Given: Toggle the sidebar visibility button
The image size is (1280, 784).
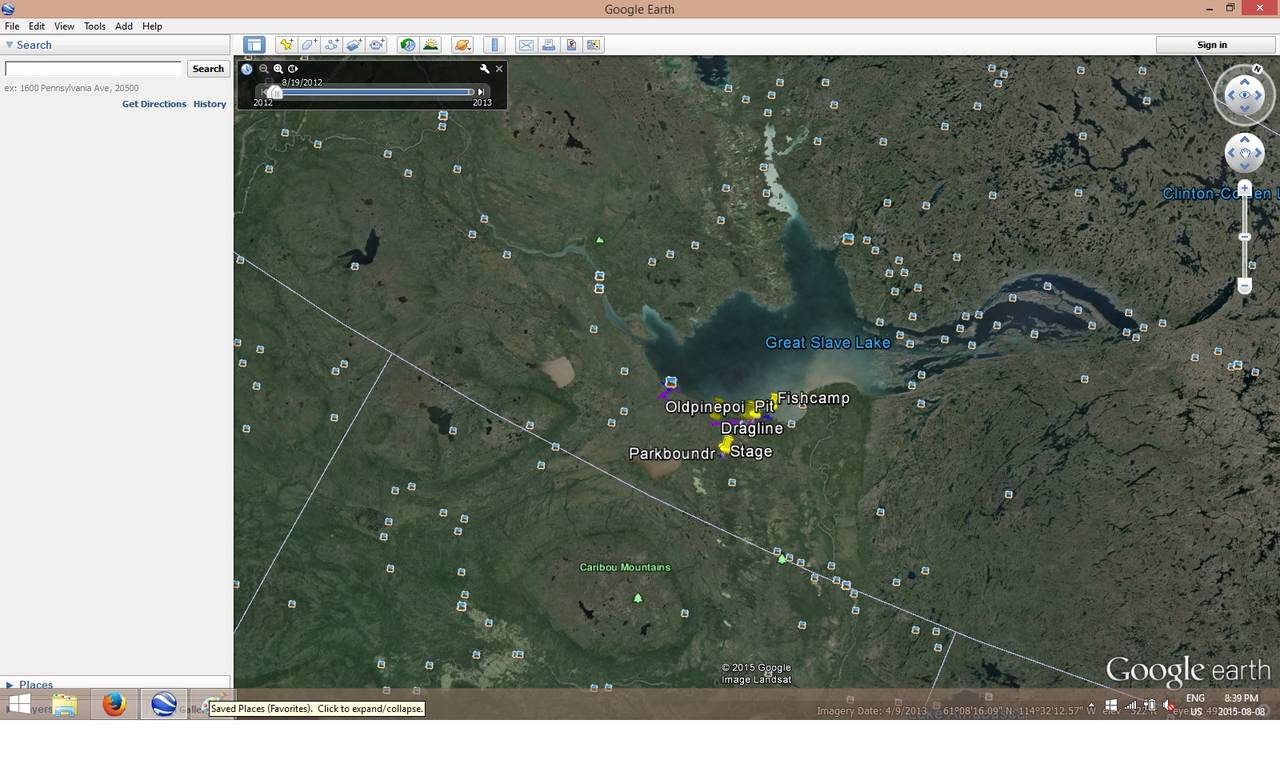Looking at the screenshot, I should click(x=254, y=45).
